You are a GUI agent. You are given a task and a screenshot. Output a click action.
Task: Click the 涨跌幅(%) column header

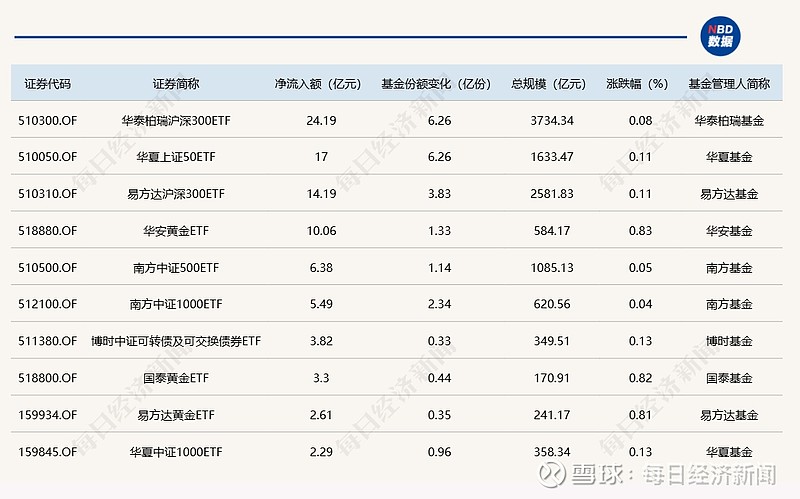coord(637,84)
